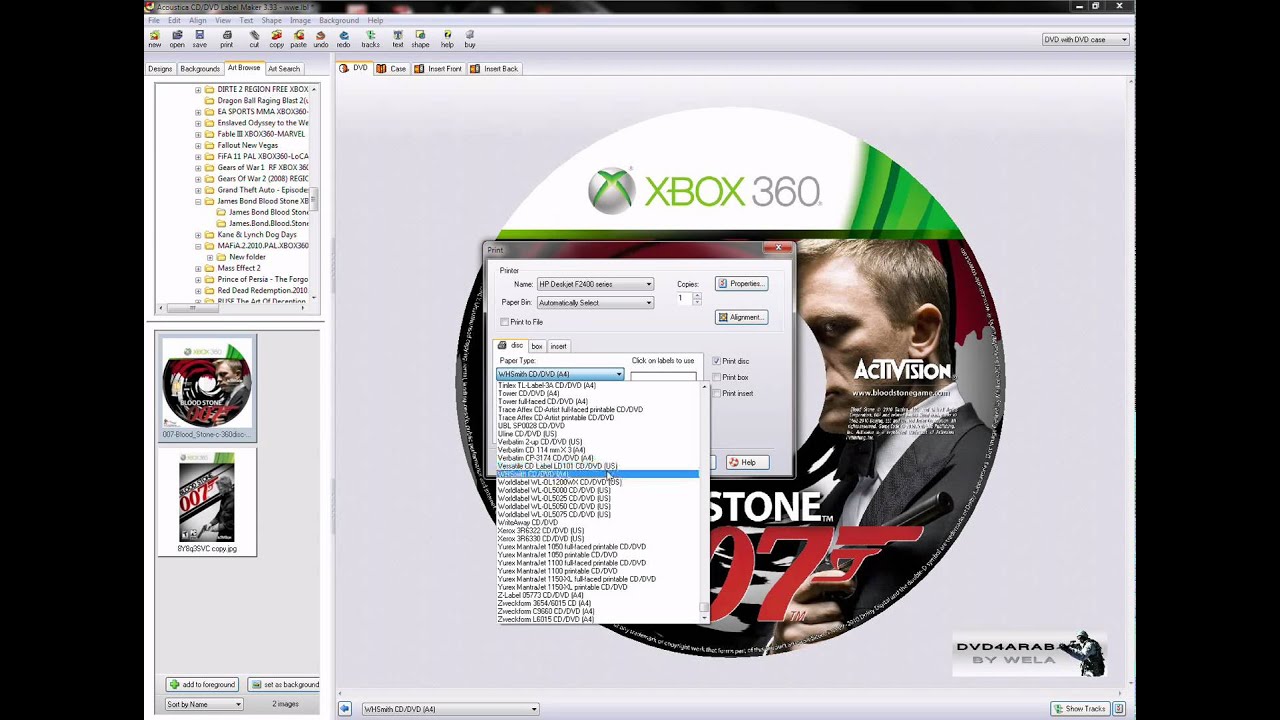
Task: Select the Fallout New Vegas folder
Action: point(247,145)
